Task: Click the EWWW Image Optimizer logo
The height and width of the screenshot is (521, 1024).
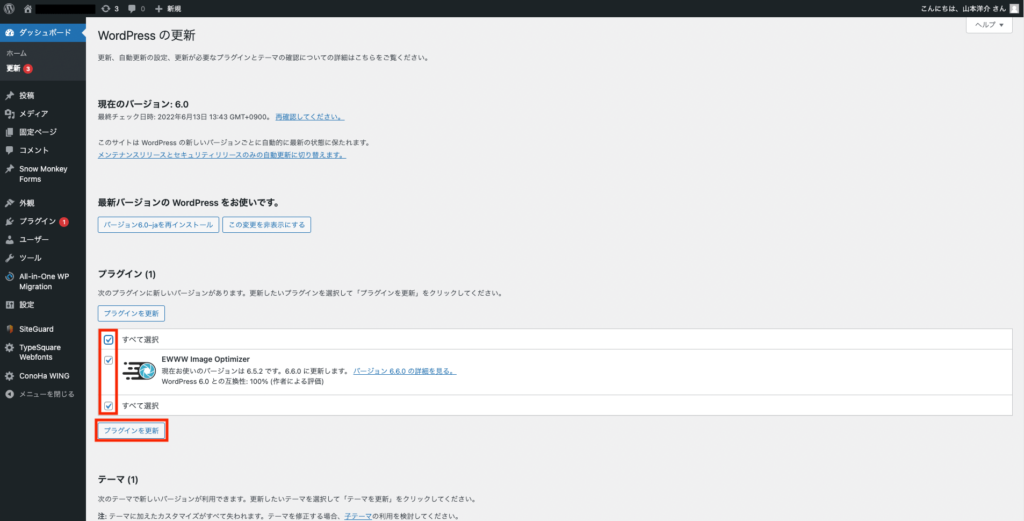Action: (x=139, y=370)
